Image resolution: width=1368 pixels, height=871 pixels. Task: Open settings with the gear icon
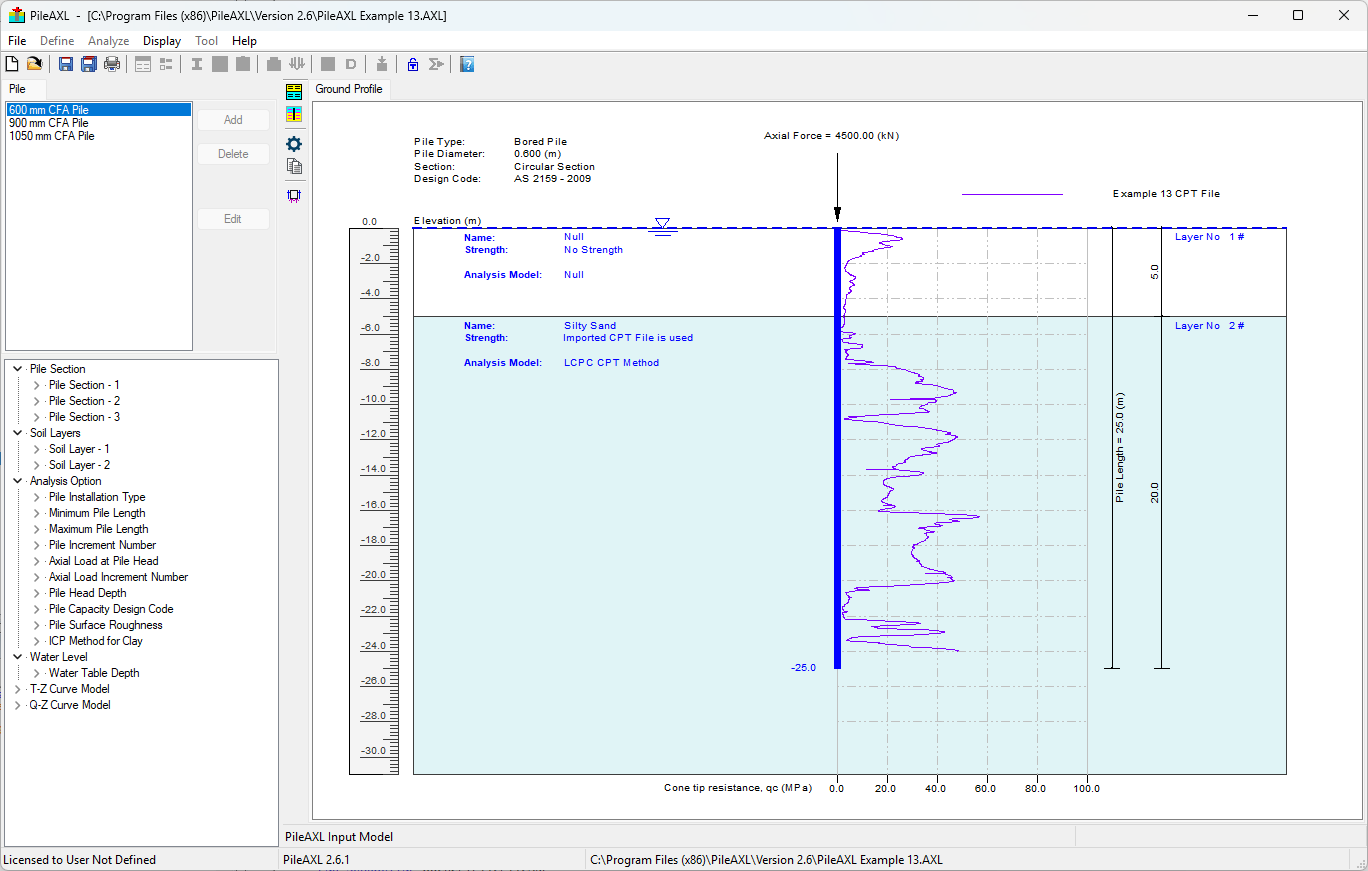[294, 144]
